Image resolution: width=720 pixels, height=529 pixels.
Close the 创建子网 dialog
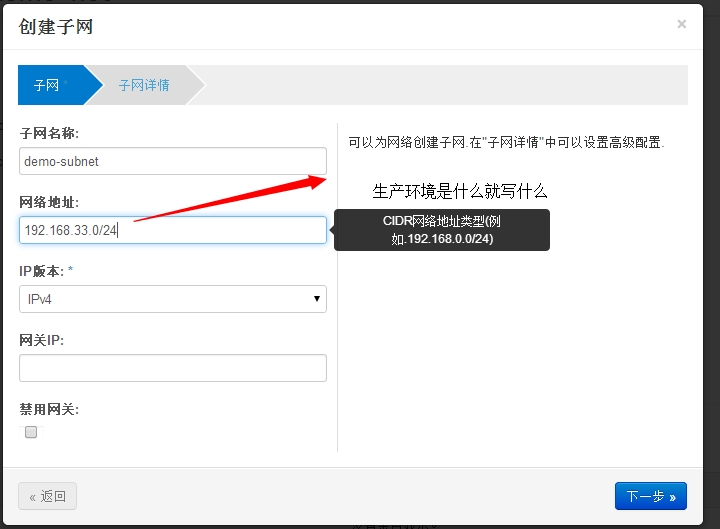point(681,24)
